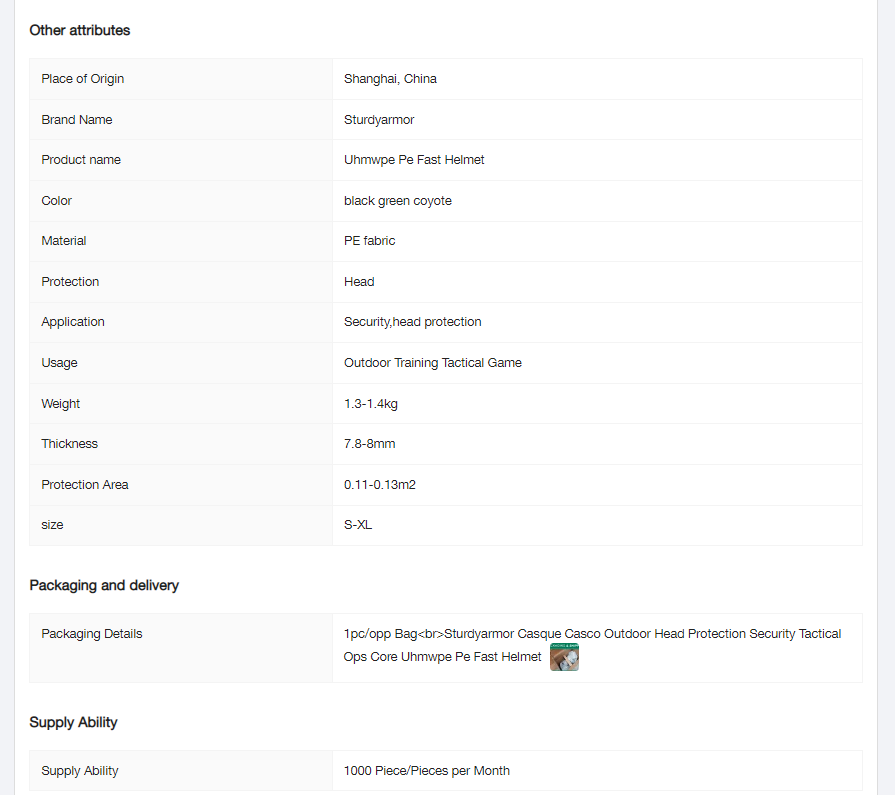Click the packaging details thumbnail image
This screenshot has width=895, height=795.
point(564,658)
